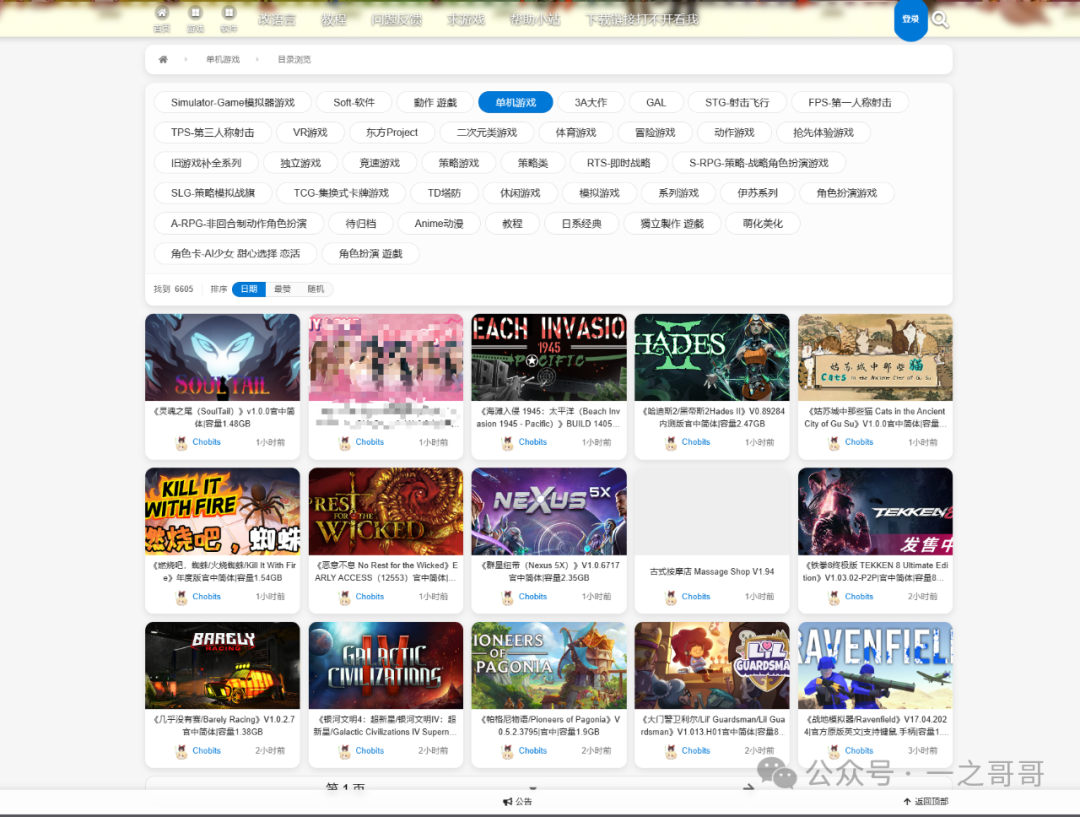The width and height of the screenshot is (1080, 817).
Task: Select the RTS-即时战略 tag
Action: 619,163
